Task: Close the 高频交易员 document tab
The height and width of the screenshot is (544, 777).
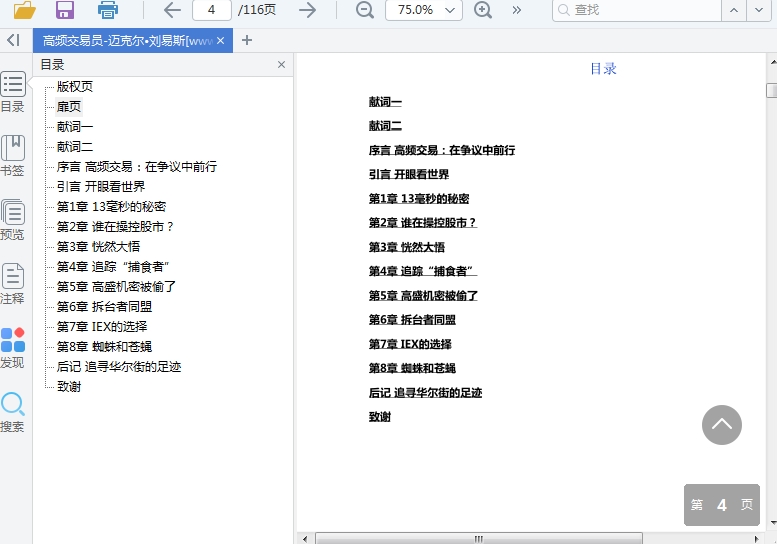Action: click(x=221, y=41)
